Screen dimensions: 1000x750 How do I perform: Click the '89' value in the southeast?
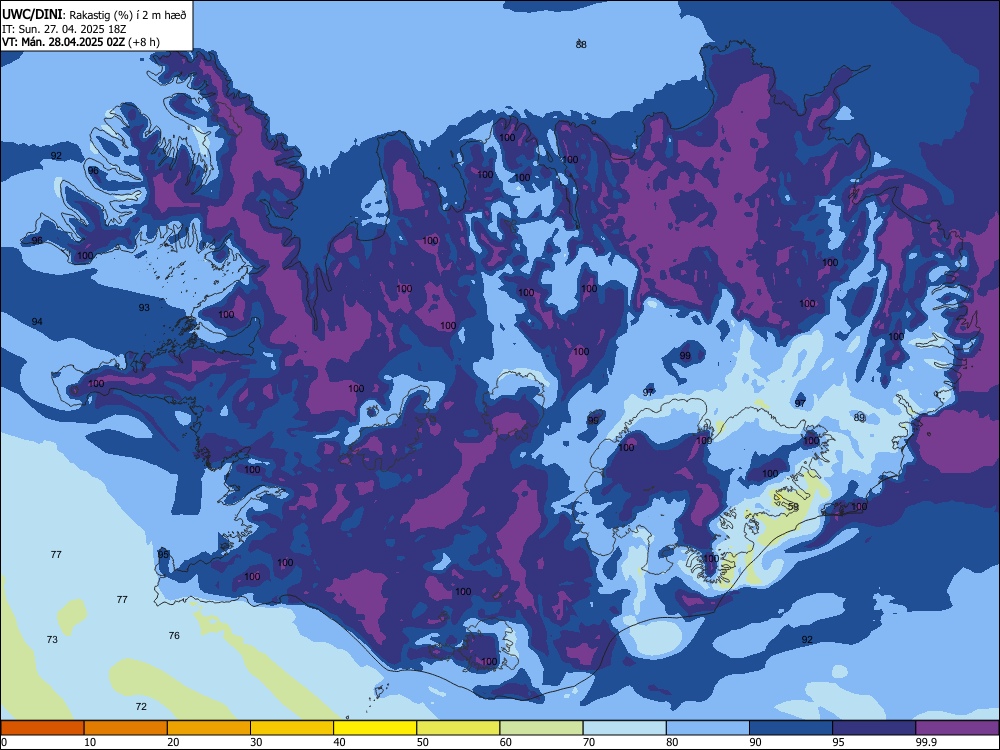pyautogui.click(x=859, y=418)
